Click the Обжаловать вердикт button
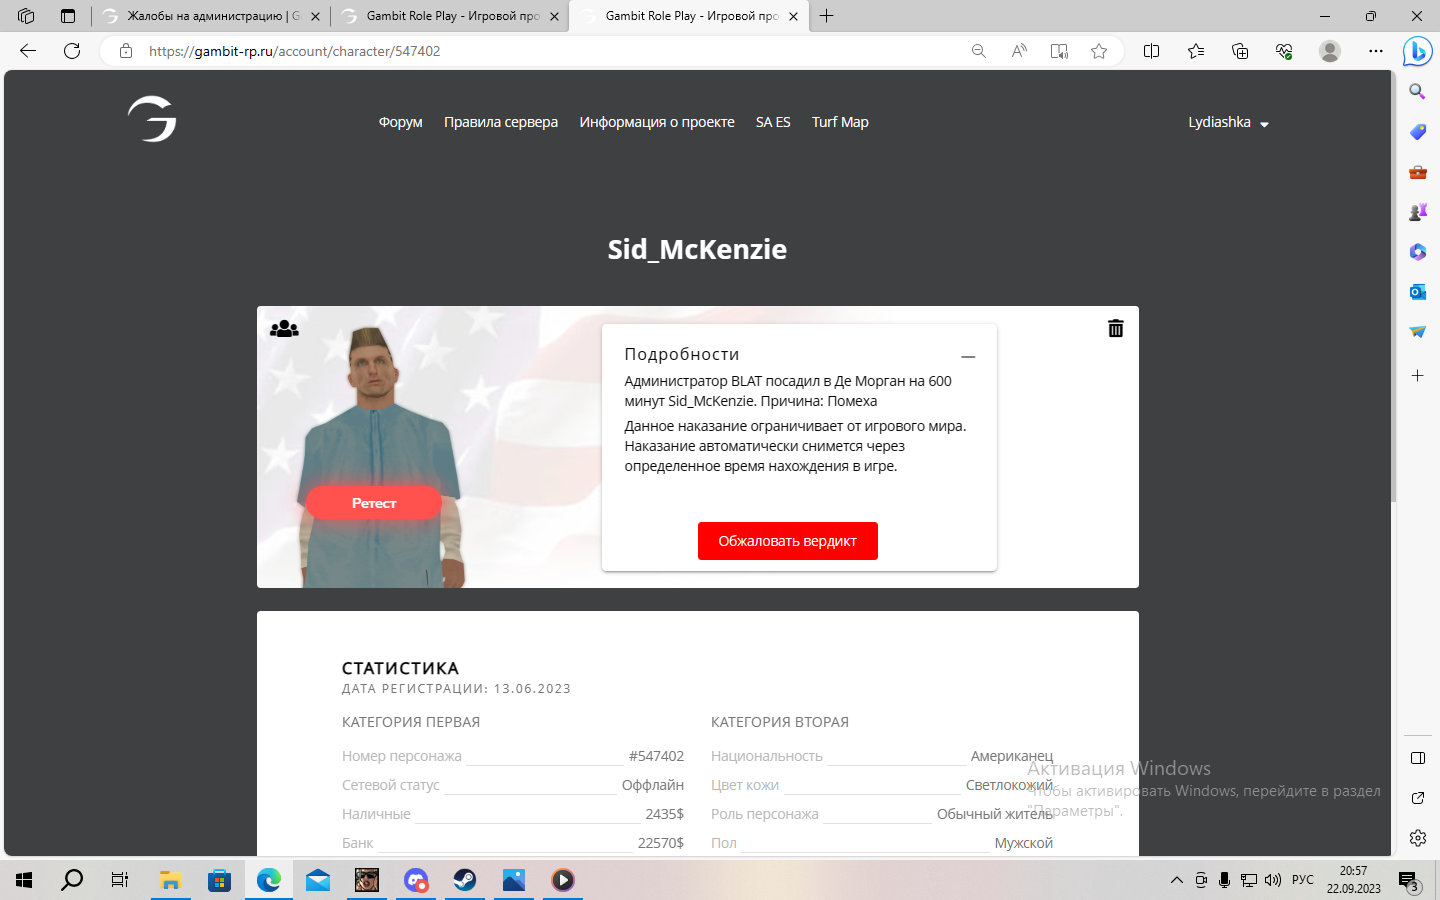The height and width of the screenshot is (900, 1440). pos(787,541)
